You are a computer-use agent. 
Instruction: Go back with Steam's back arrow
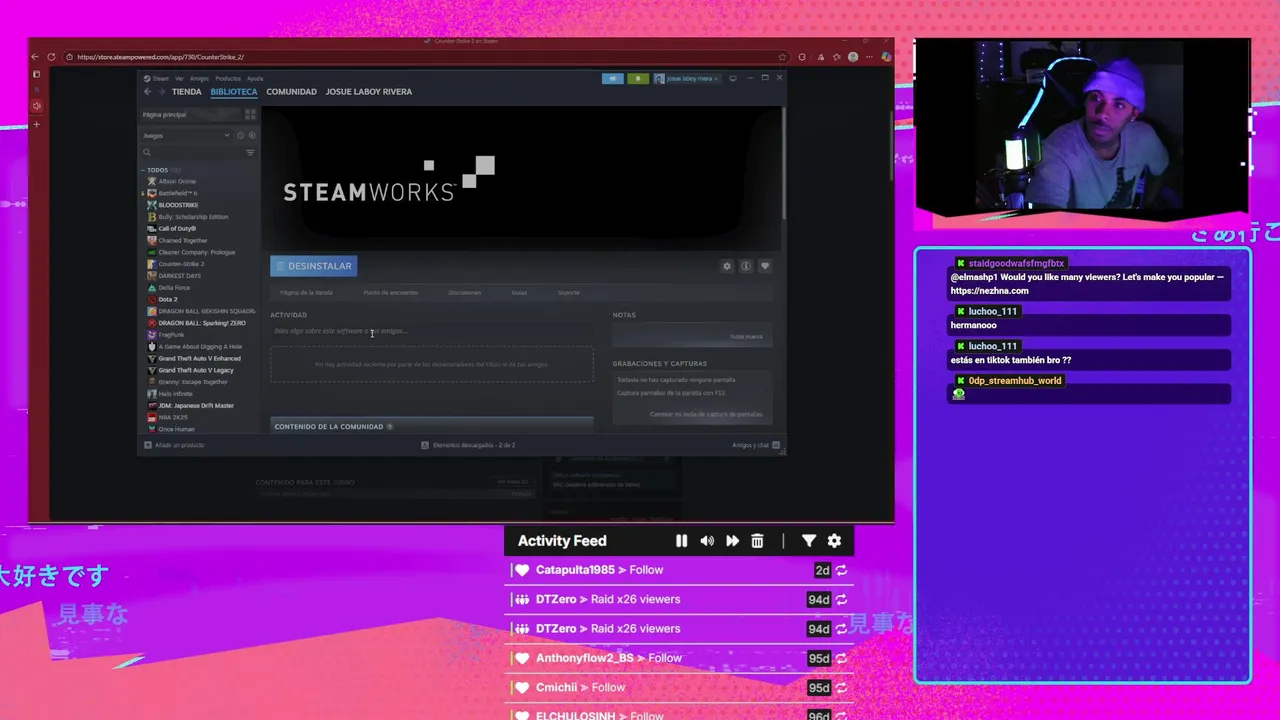148,92
